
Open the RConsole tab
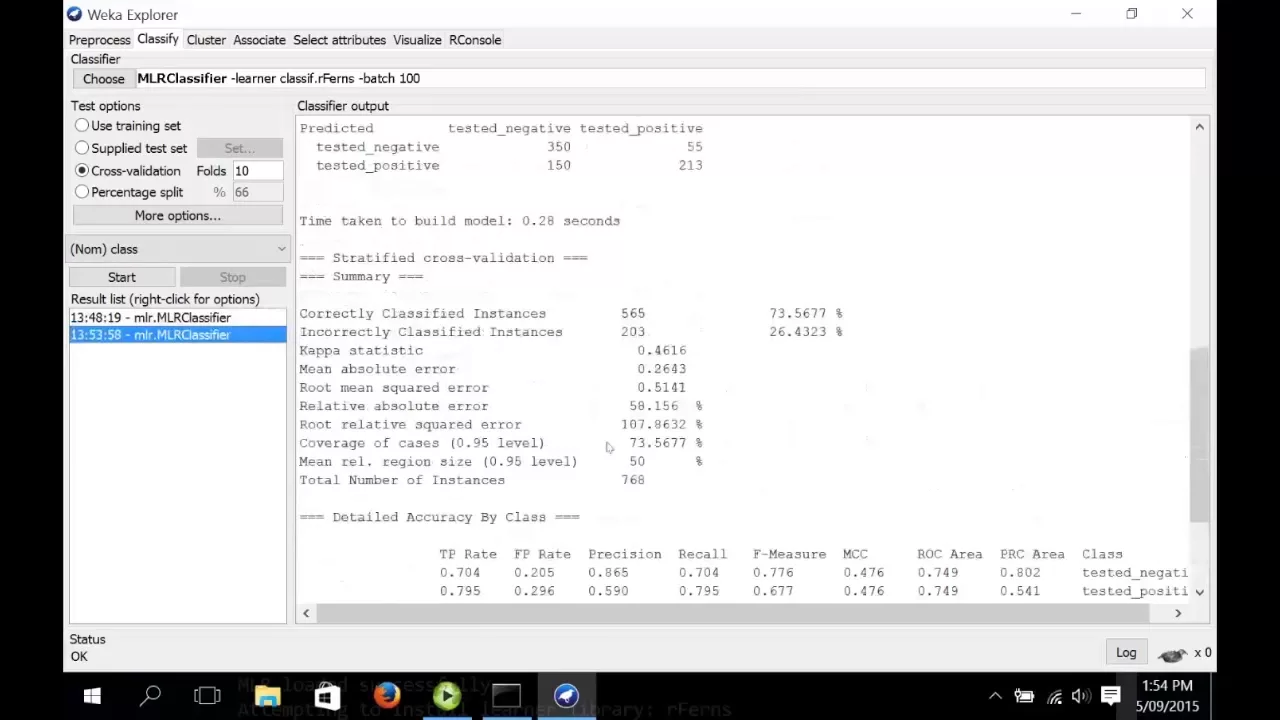(x=475, y=40)
